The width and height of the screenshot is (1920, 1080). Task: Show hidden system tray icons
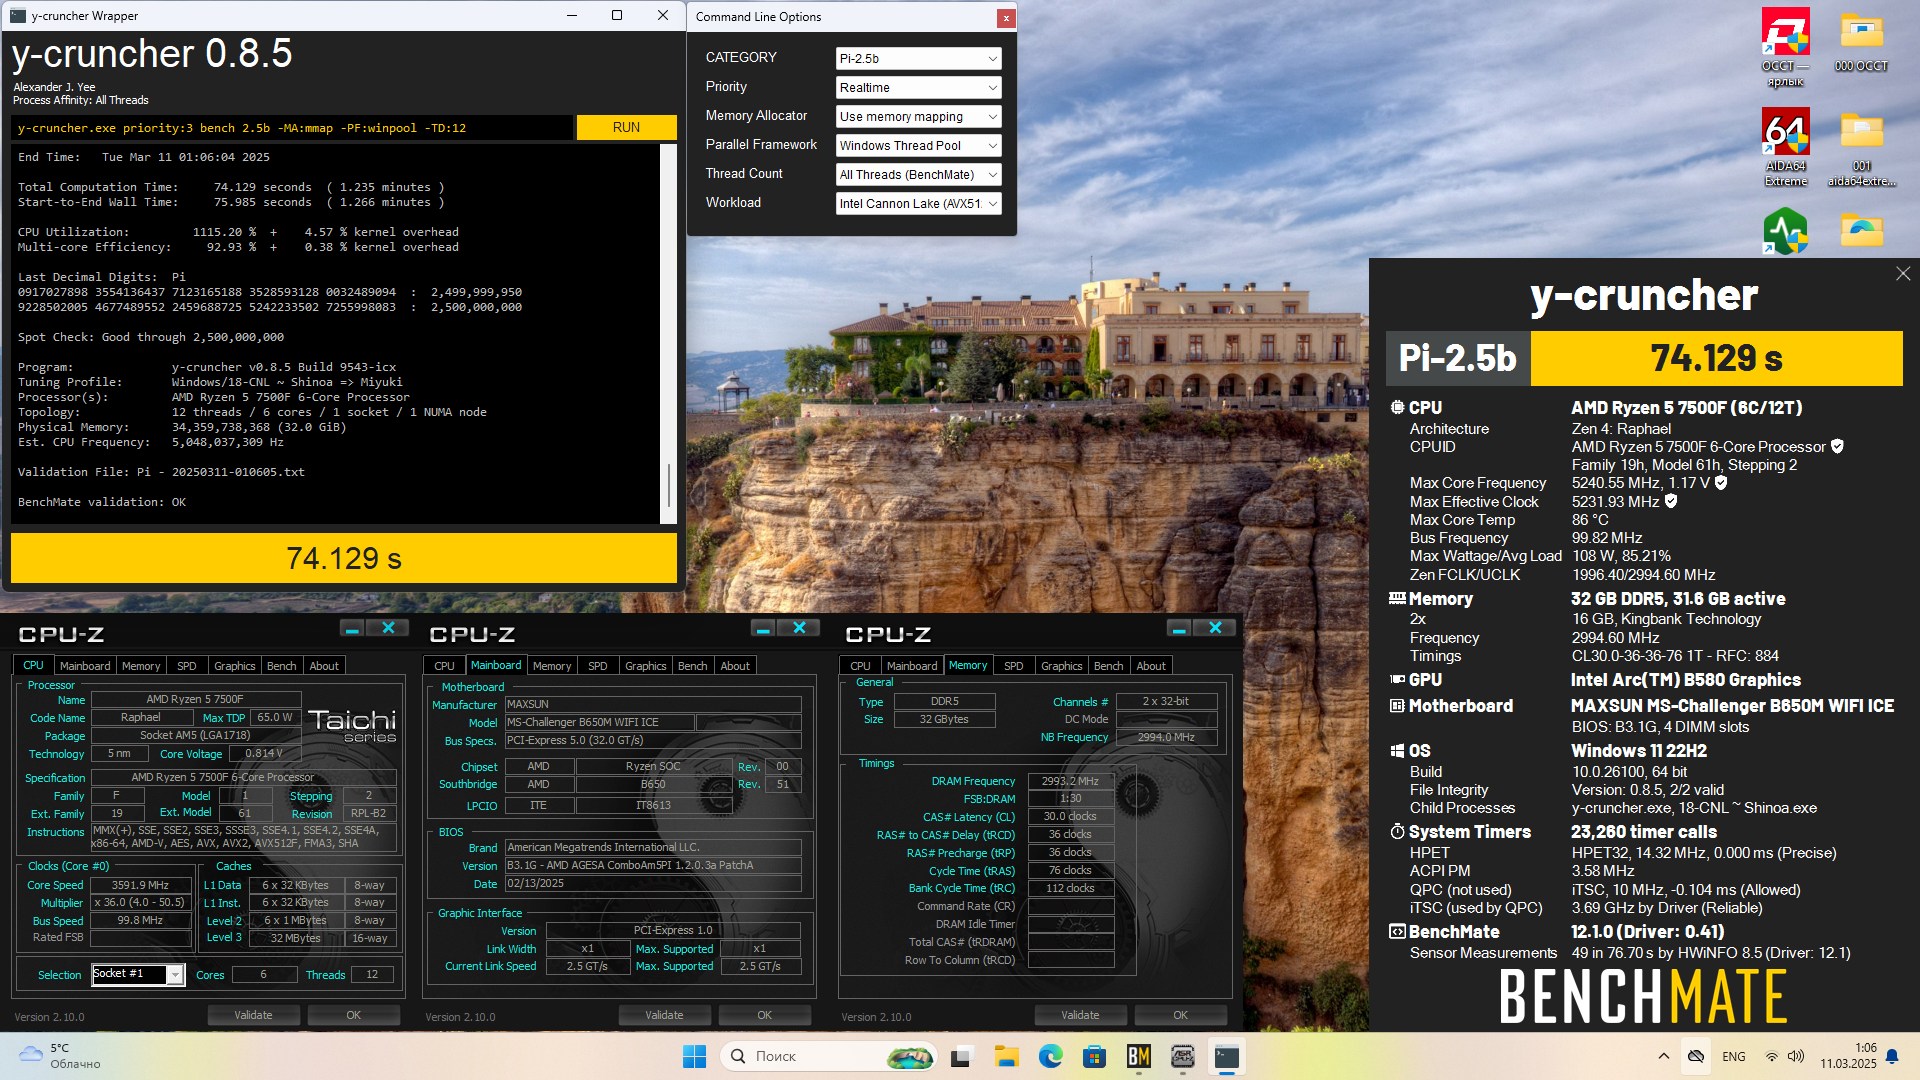pos(1663,1056)
